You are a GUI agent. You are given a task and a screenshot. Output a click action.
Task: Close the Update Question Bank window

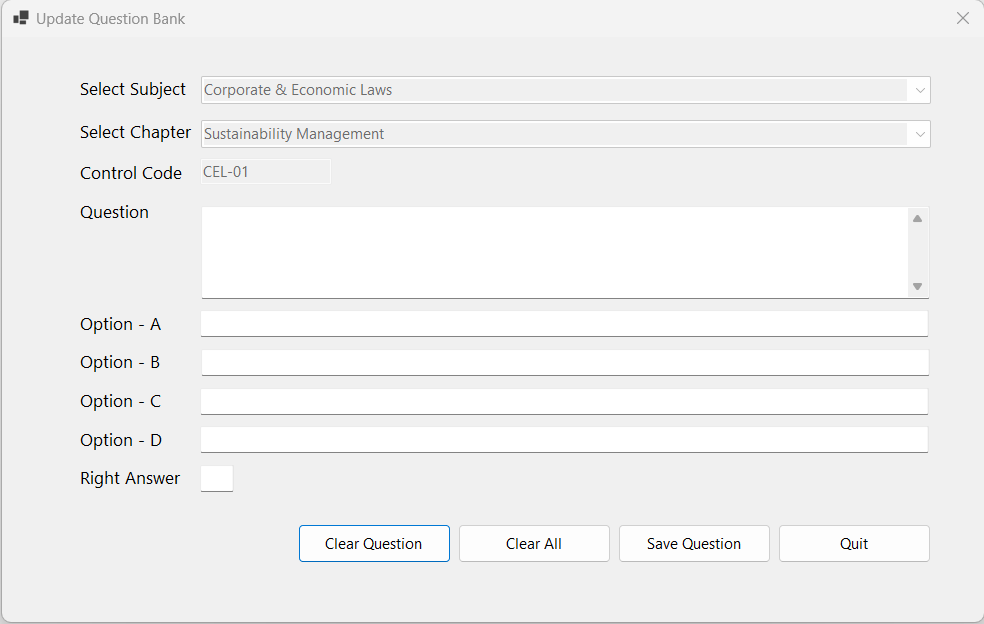pyautogui.click(x=962, y=18)
